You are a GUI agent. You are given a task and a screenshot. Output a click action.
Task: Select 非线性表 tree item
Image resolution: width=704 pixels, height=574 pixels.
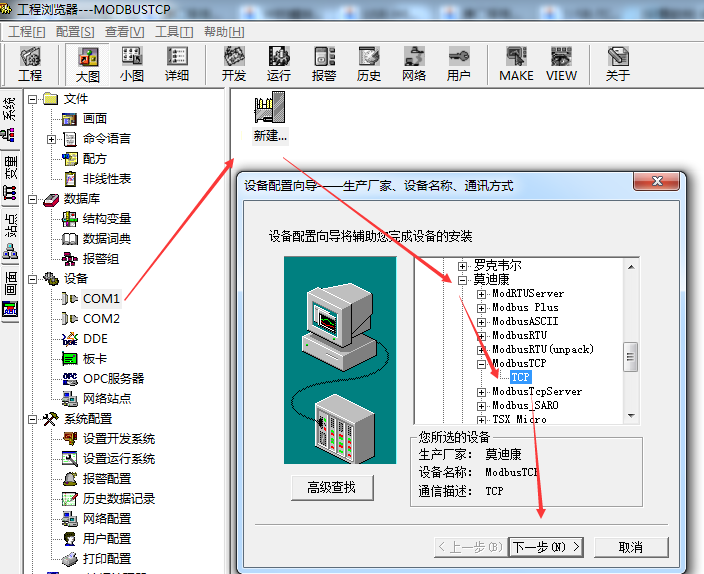point(107,179)
